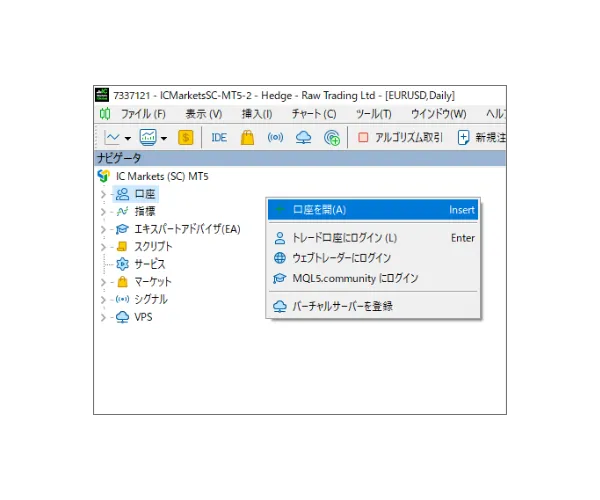Expand the スクリプト tree node
Image resolution: width=600 pixels, height=500 pixels.
pyautogui.click(x=103, y=247)
